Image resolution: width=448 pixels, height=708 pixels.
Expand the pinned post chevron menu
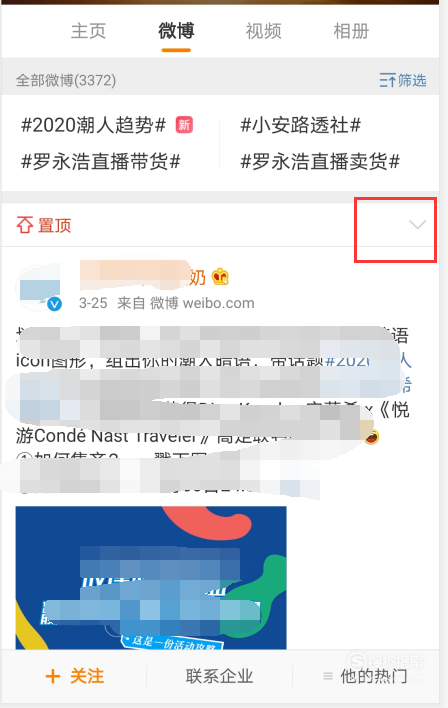417,224
